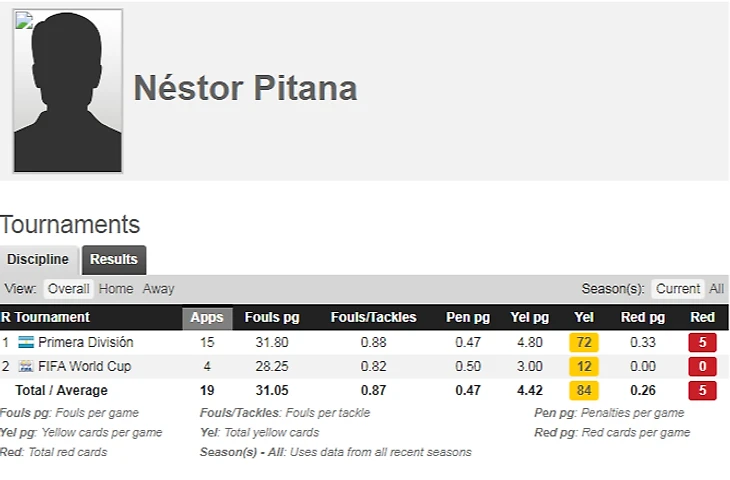
Task: Click the total yellow cards badge showing 84
Action: click(583, 391)
